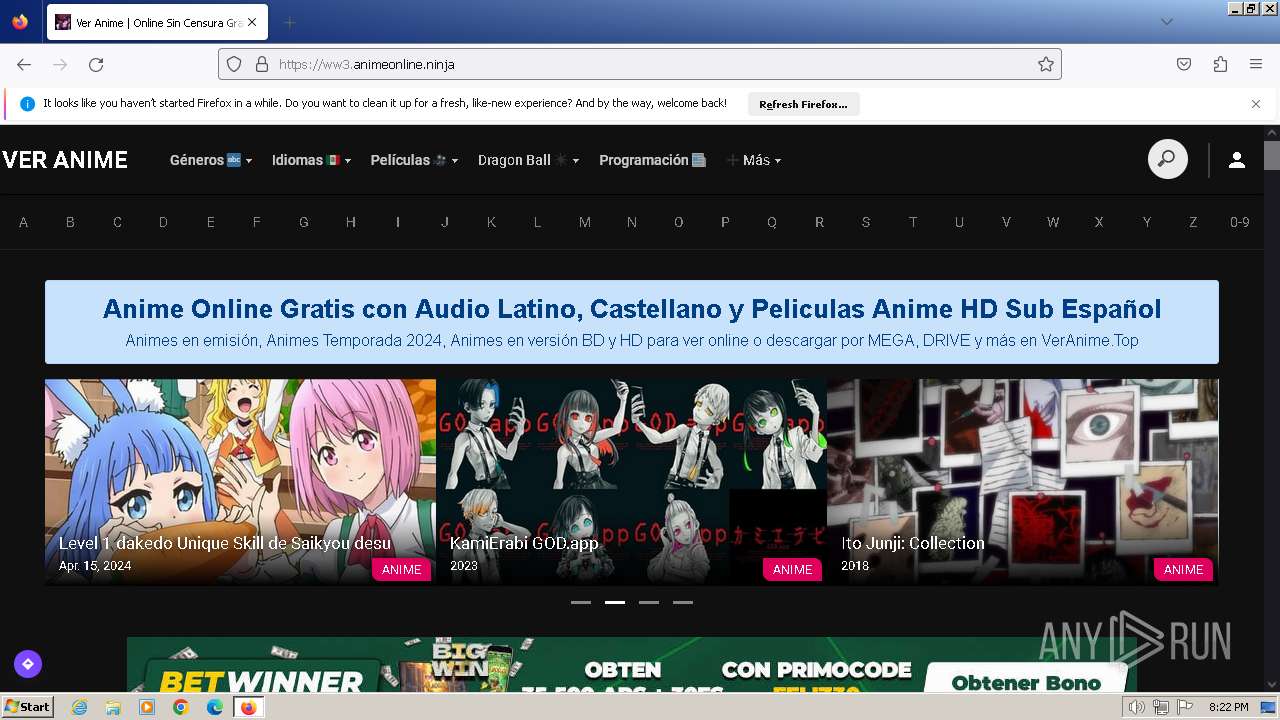List all tabs with the dropdown arrow
The image size is (1280, 720).
coord(1166,22)
